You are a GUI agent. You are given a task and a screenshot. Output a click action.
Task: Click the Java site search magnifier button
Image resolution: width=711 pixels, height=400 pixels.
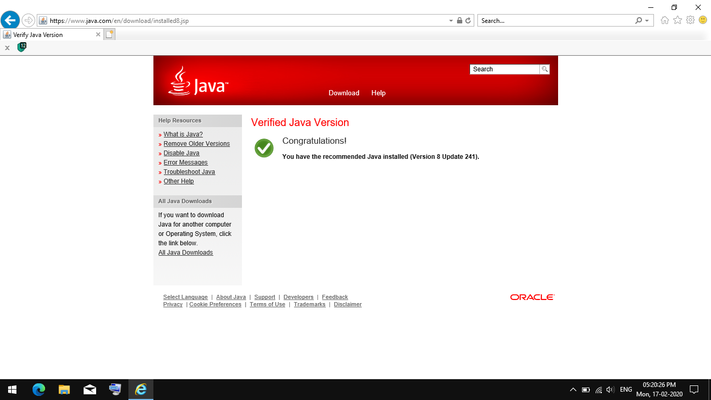tap(545, 69)
